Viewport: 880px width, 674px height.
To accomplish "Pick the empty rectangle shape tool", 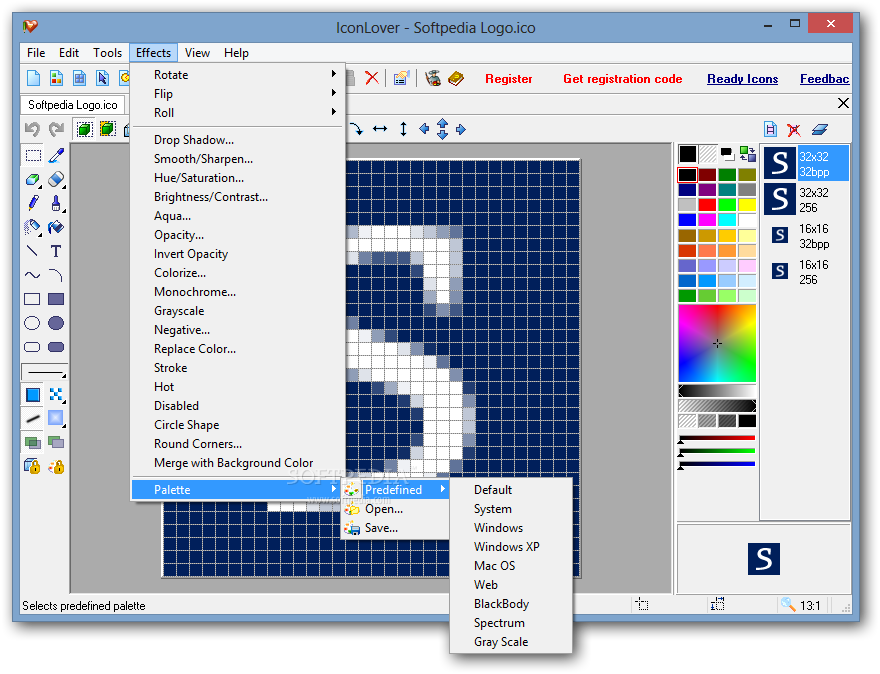I will (33, 299).
